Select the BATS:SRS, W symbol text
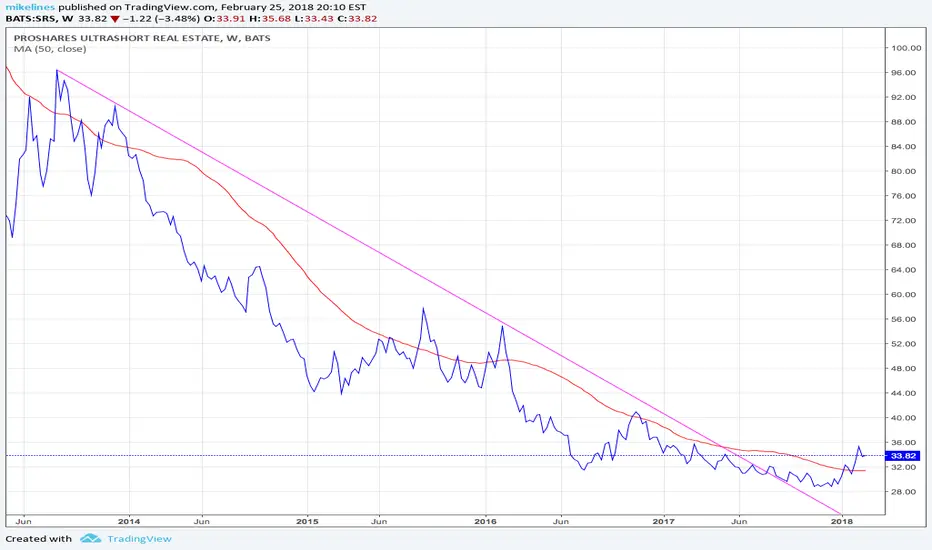Screen dimensions: 932x550 pyautogui.click(x=39, y=18)
